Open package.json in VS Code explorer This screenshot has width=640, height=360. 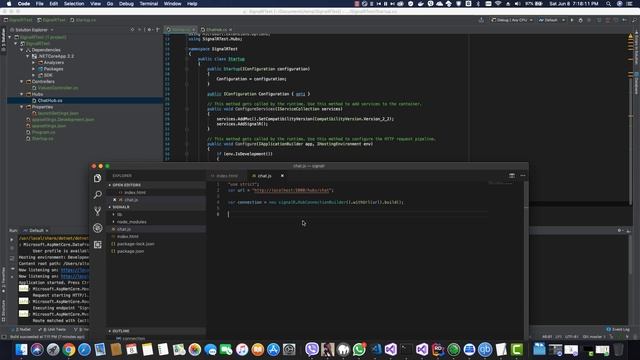click(x=130, y=251)
